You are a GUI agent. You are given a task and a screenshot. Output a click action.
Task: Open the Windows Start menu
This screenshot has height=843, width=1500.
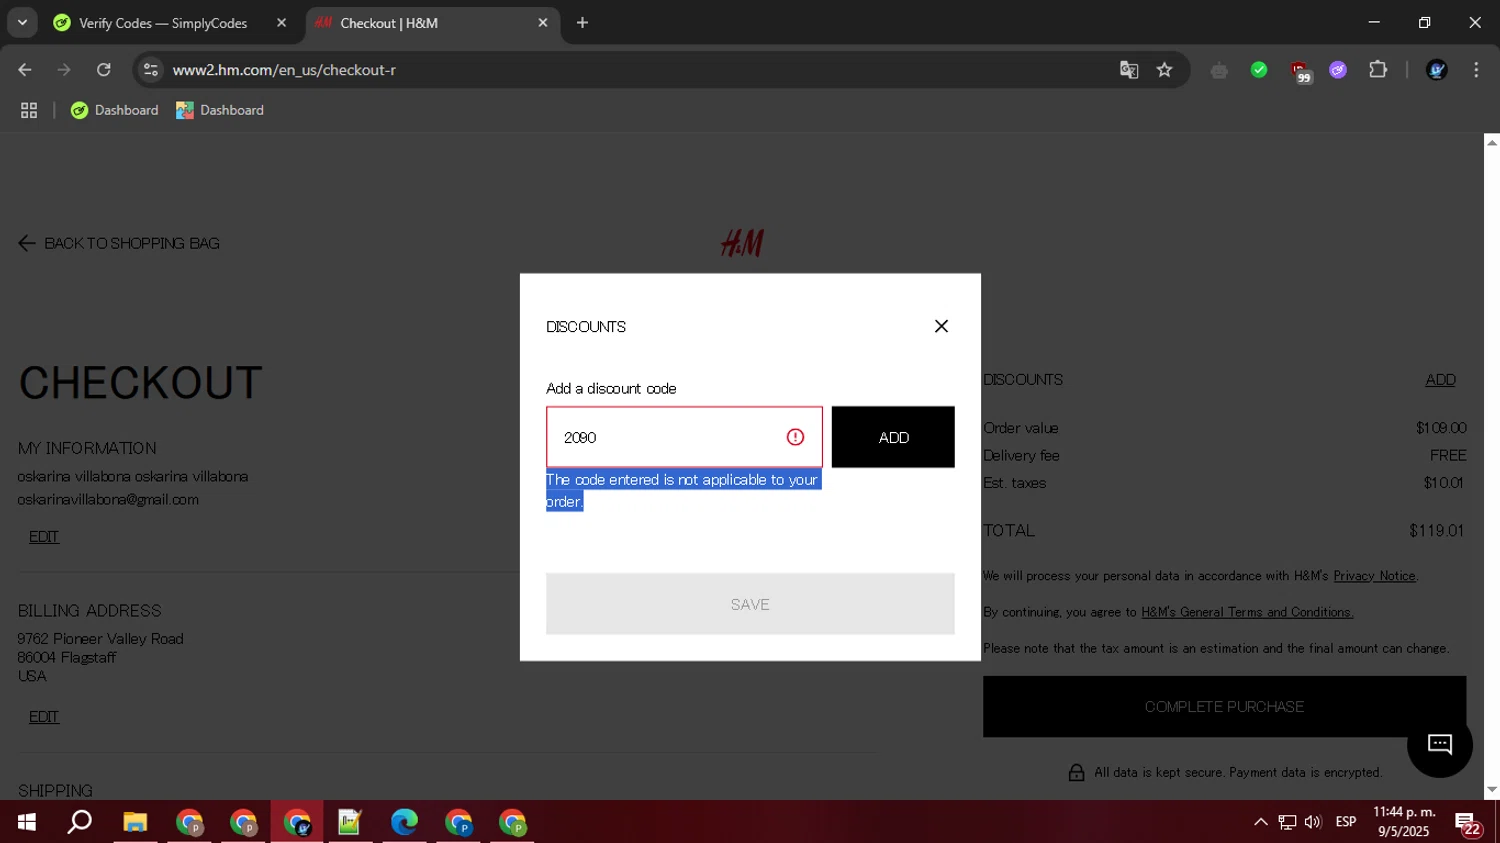(x=27, y=822)
